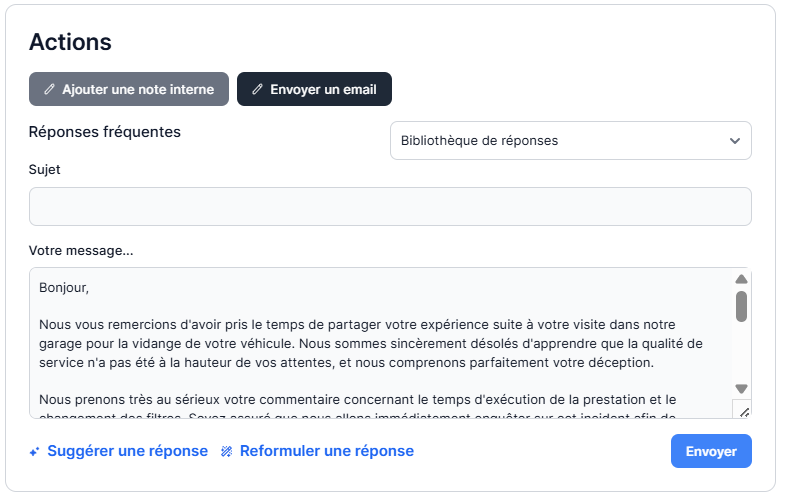Screen dimensions: 785x498
Task: Click the "Sujet" field label
Action: 45,170
